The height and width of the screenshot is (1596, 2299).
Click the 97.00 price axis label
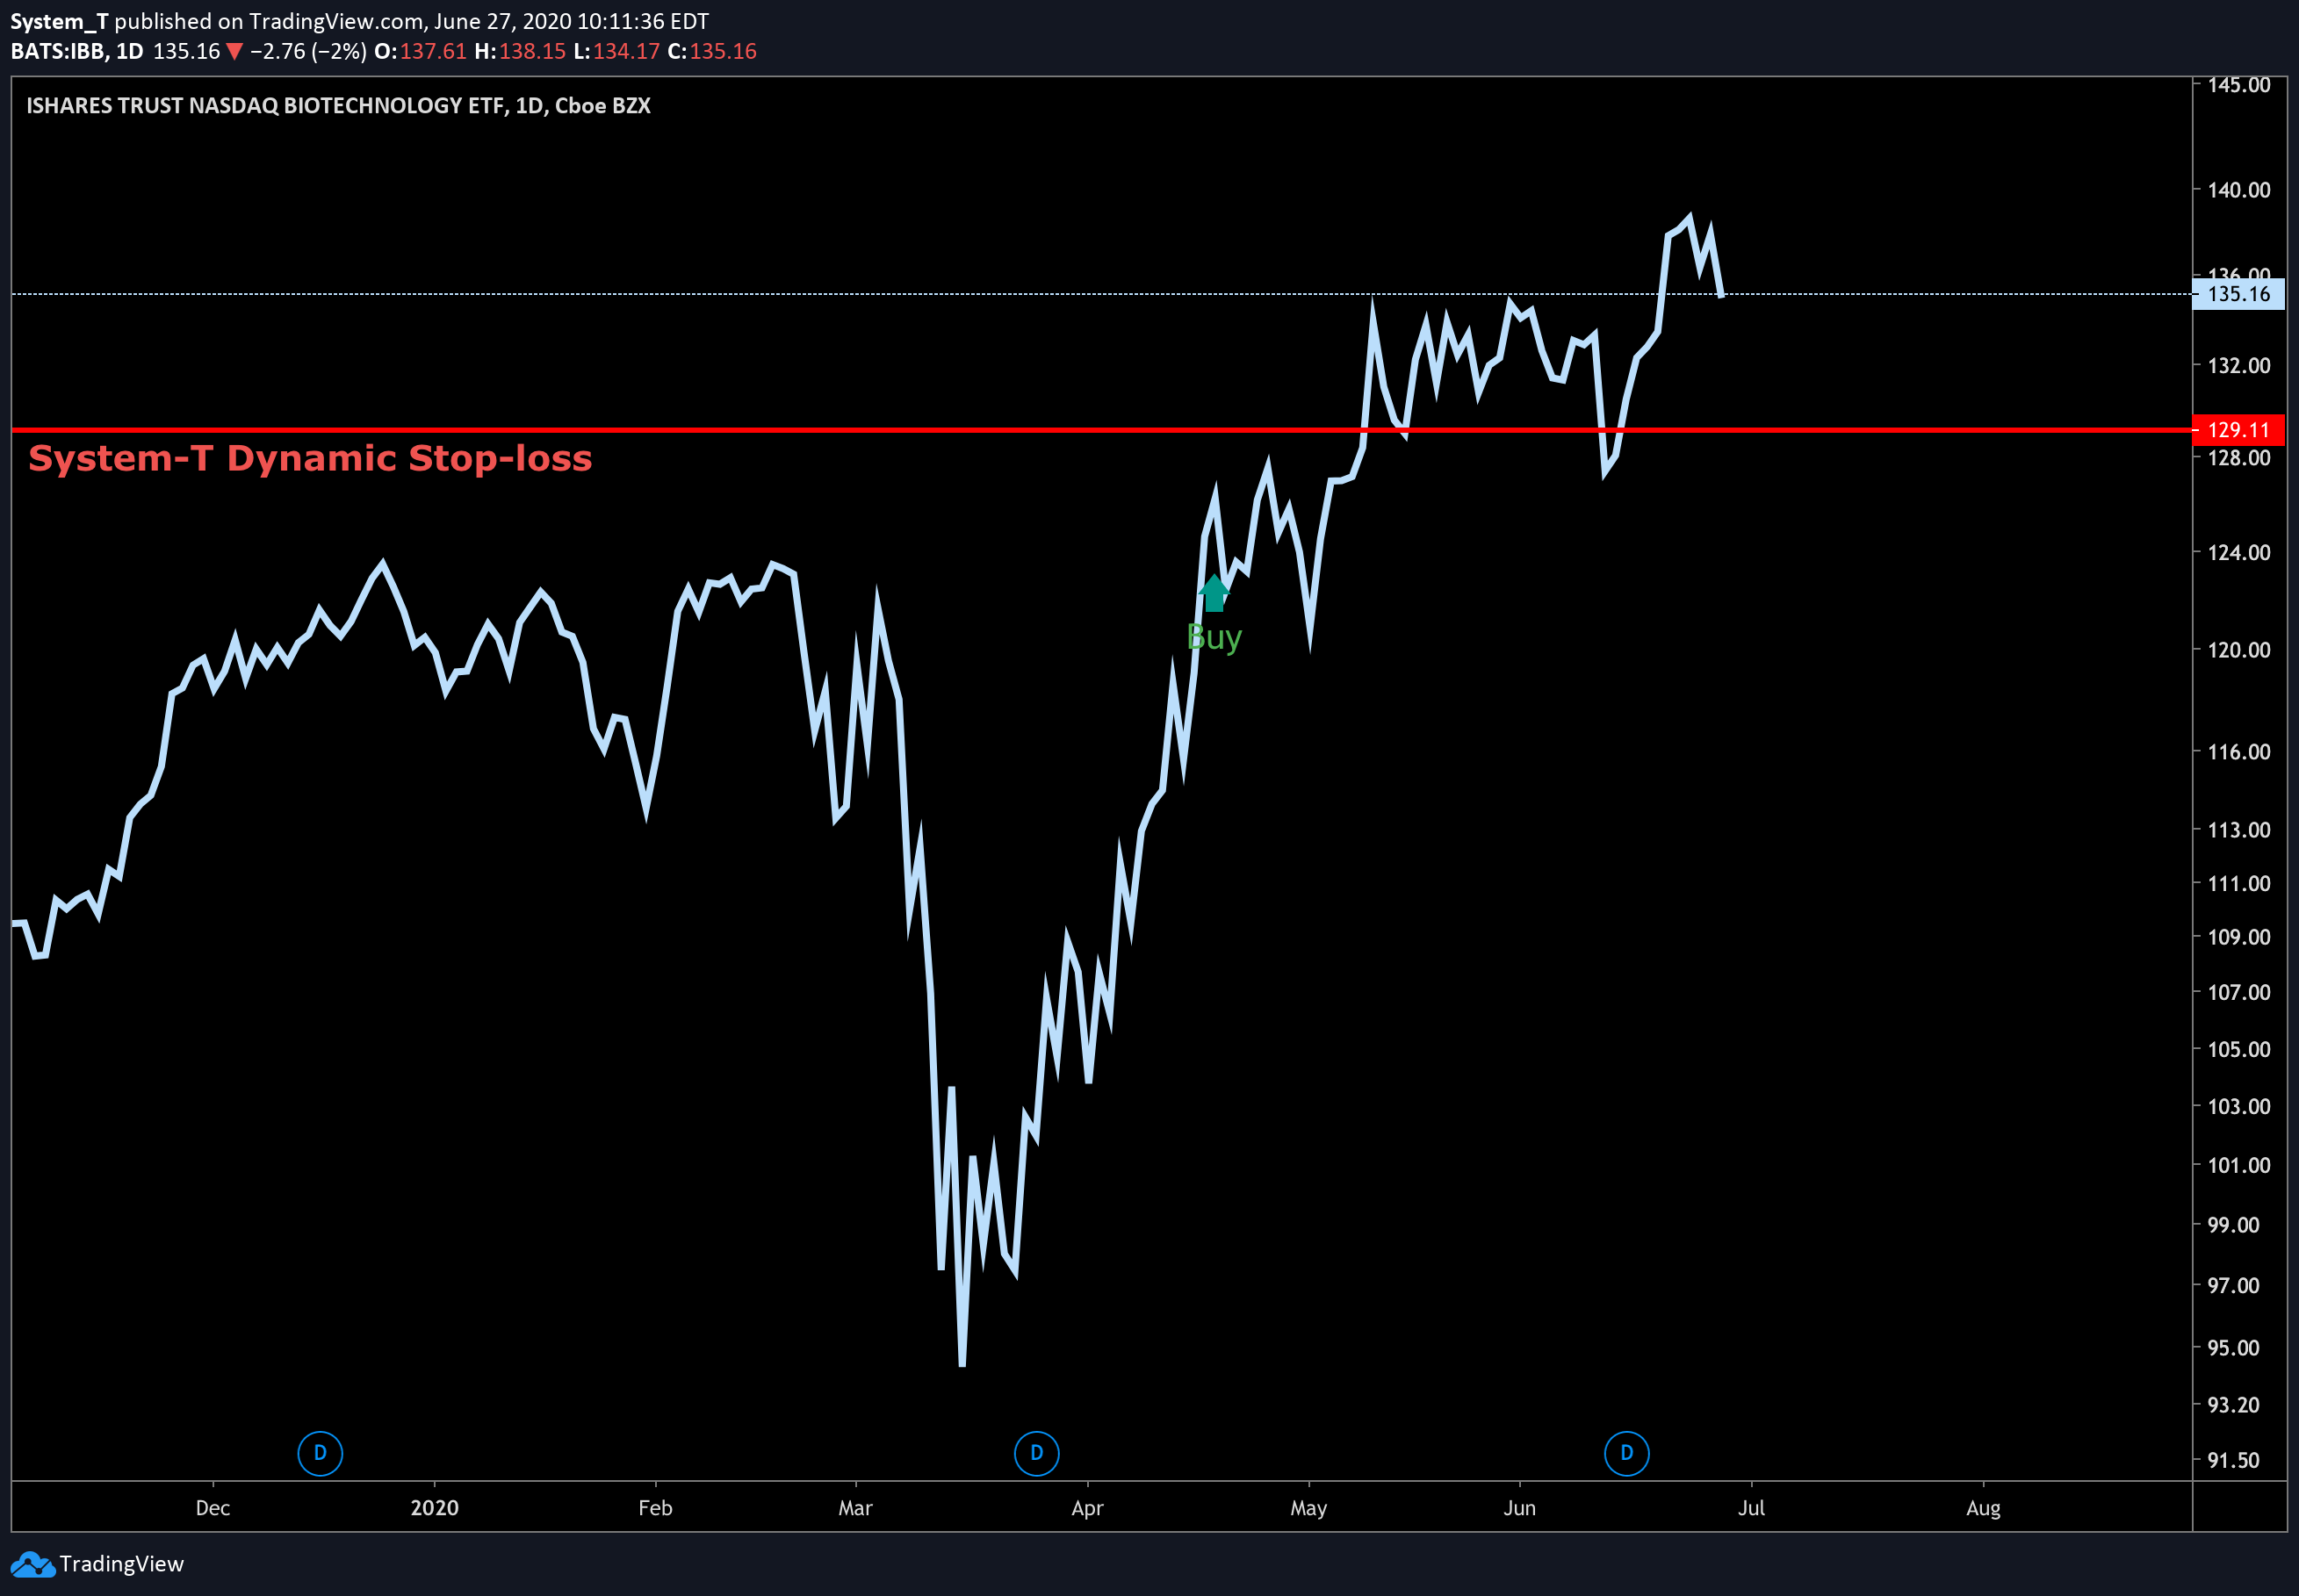click(x=2233, y=1285)
